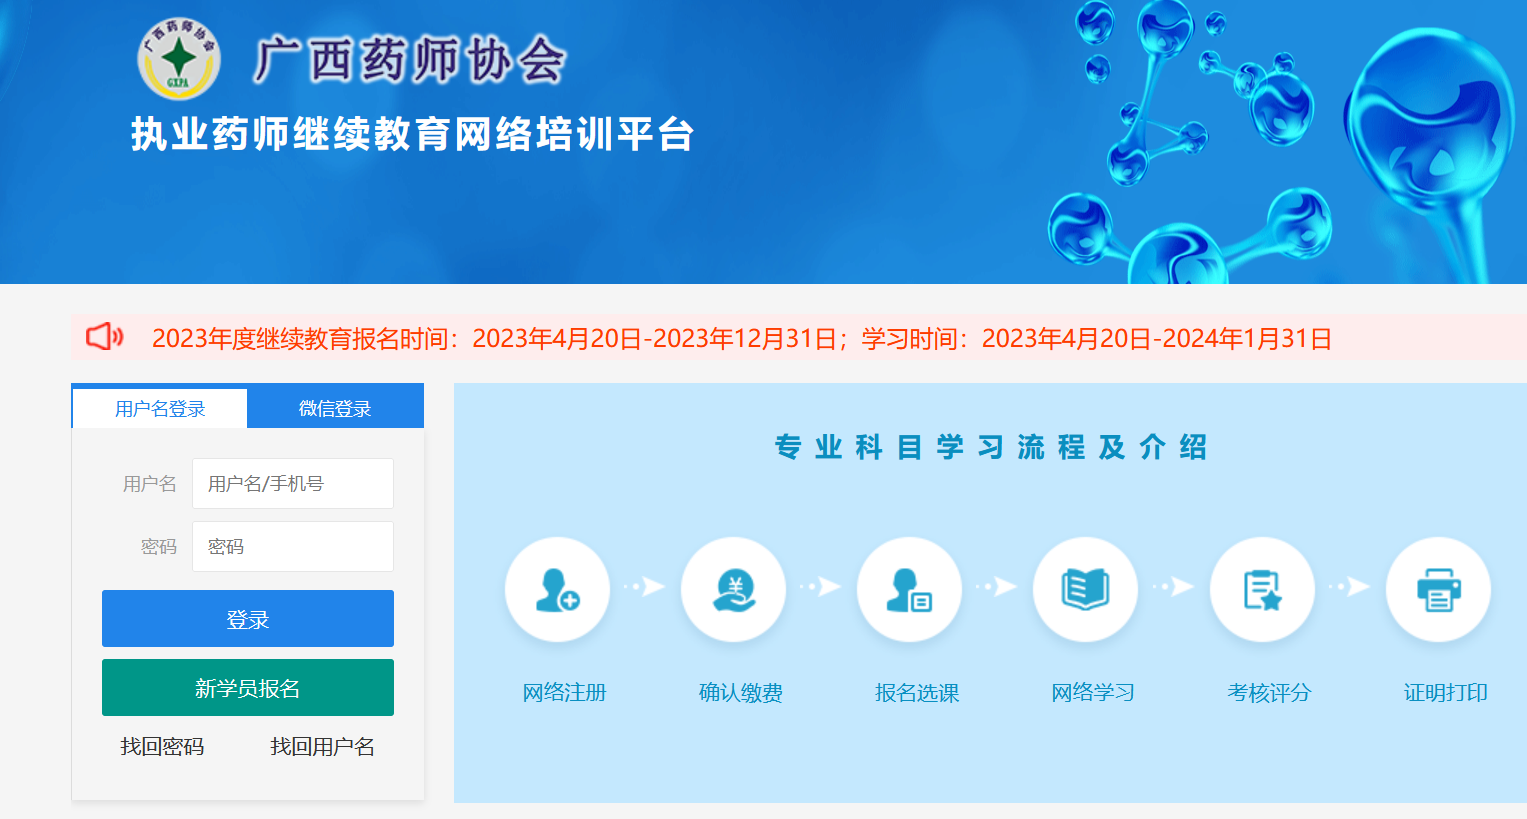Viewport: 1527px width, 819px height.
Task: Click the 网络注册 registration step icon
Action: [557, 589]
